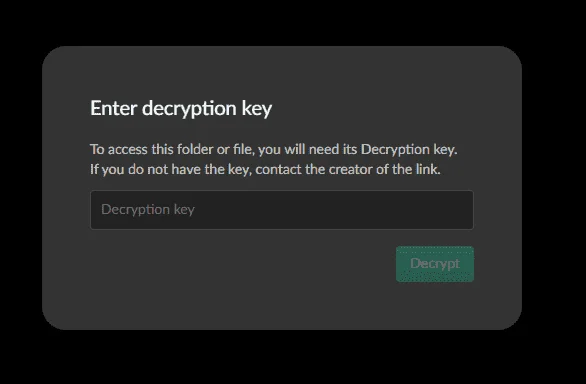Click the text 'If you do not have the key'
The height and width of the screenshot is (384, 586).
[170, 169]
